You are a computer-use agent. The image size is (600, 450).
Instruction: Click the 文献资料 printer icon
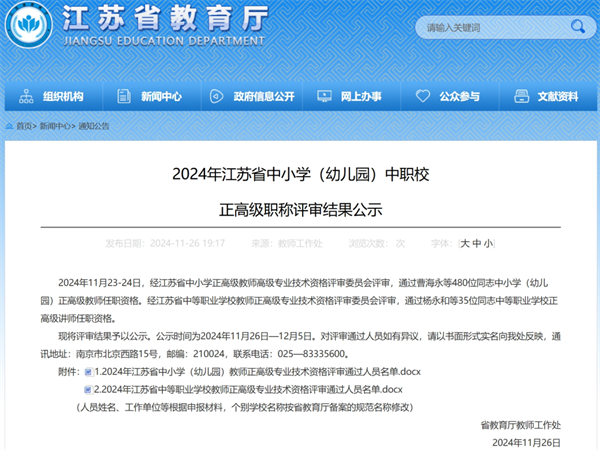521,97
